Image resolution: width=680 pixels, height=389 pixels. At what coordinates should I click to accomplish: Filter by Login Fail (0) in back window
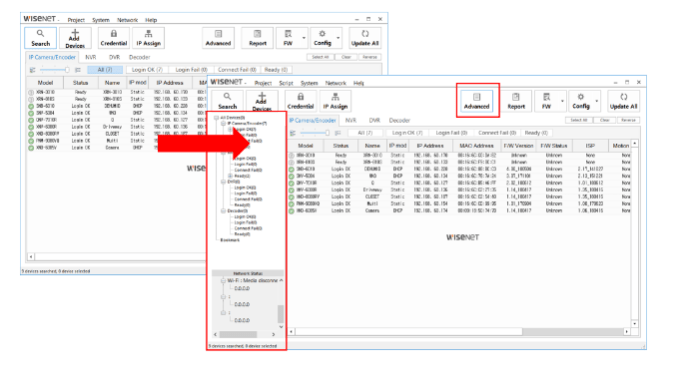pyautogui.click(x=191, y=70)
